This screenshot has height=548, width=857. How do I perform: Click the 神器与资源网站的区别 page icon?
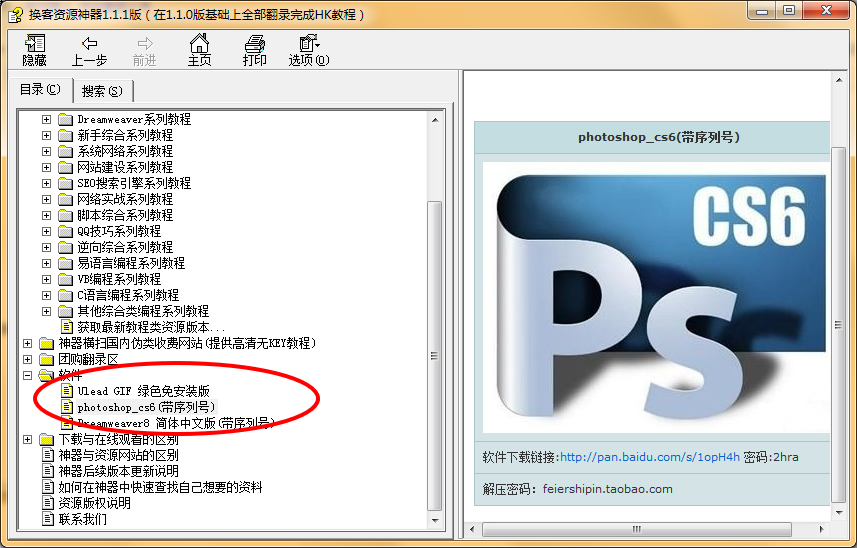coord(48,455)
